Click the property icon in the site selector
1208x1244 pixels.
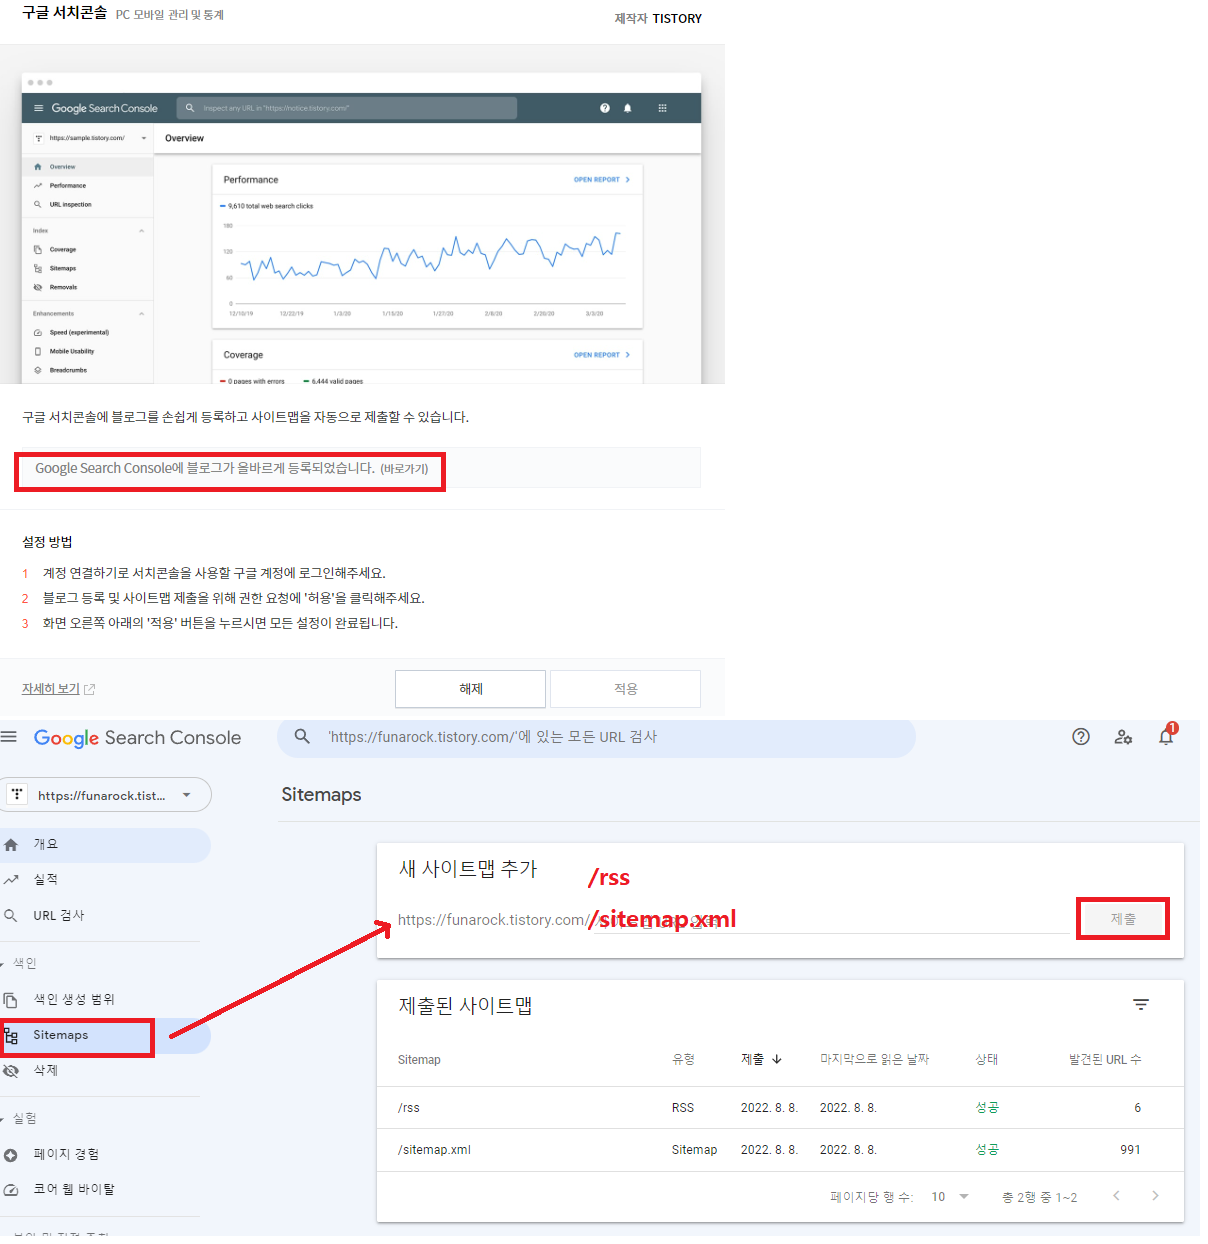(18, 795)
